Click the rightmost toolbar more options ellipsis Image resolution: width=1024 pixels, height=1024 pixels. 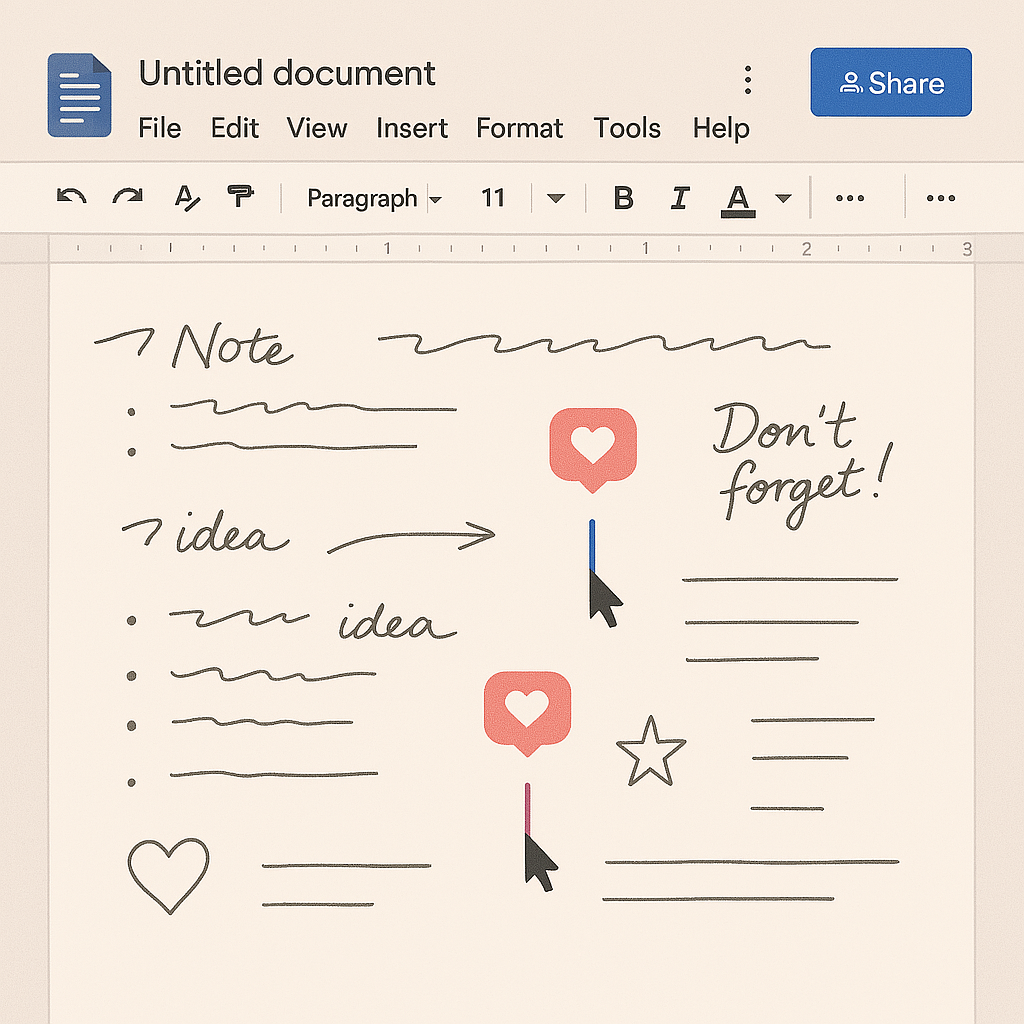click(x=940, y=199)
